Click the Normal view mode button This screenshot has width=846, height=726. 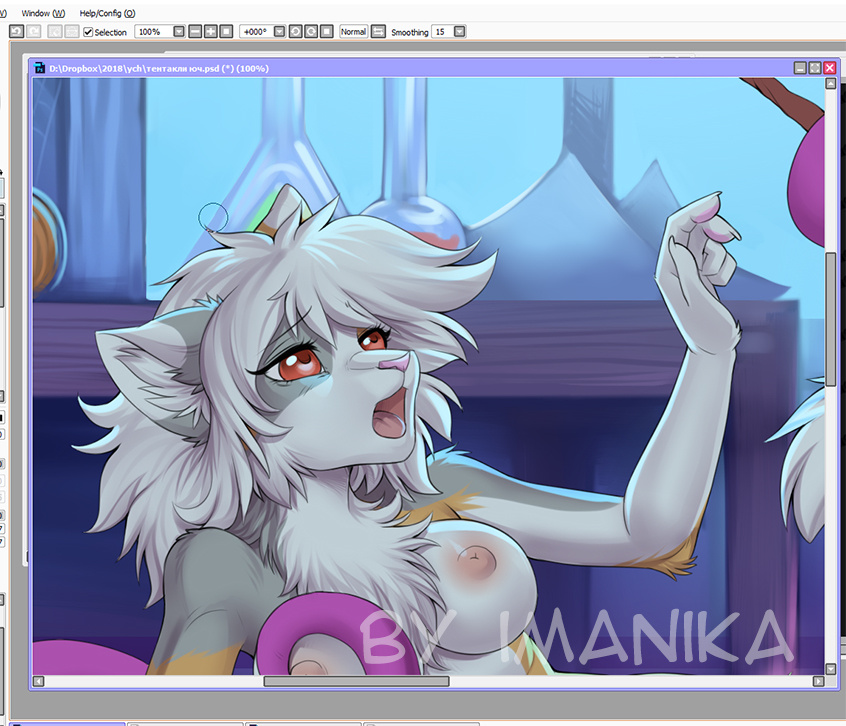[x=353, y=32]
